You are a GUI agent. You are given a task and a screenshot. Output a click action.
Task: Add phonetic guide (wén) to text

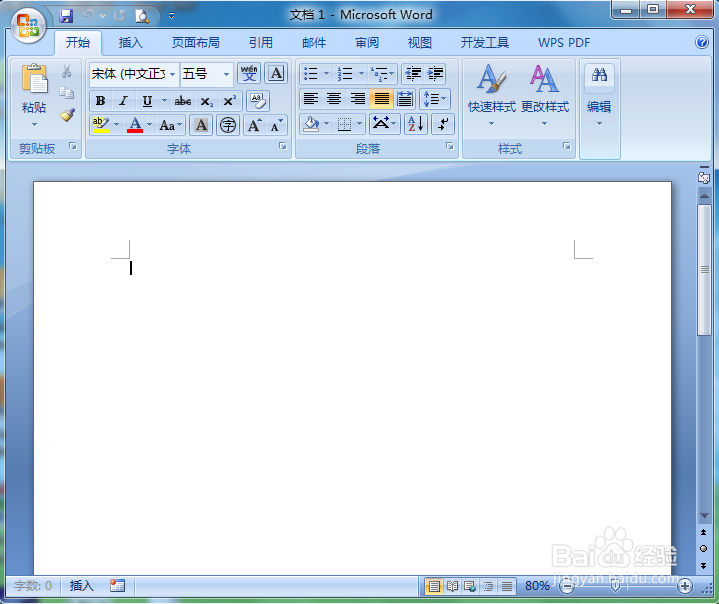tap(249, 73)
